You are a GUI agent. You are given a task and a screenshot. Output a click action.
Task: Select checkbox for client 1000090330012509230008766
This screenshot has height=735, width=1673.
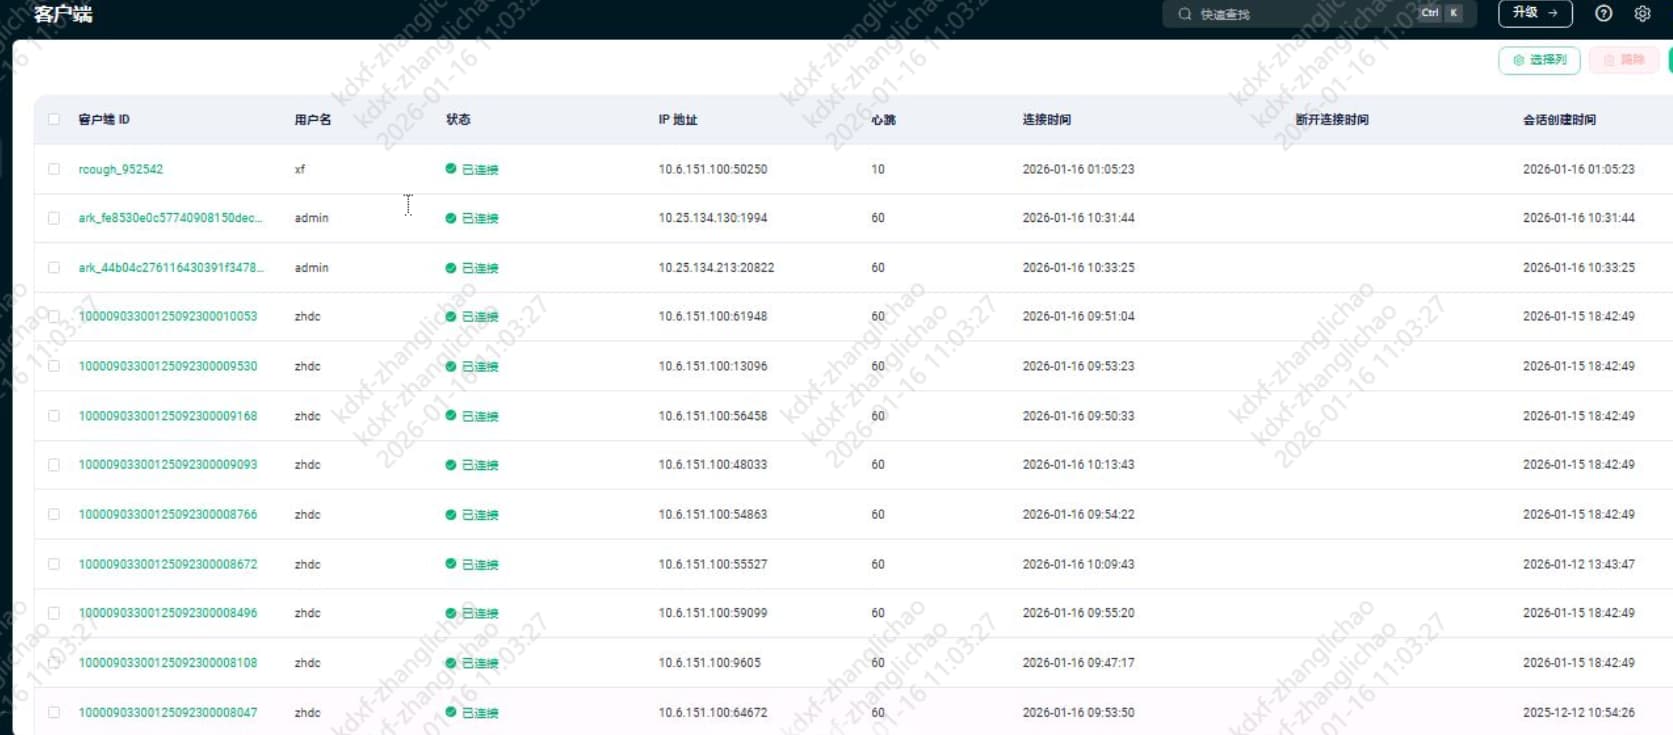coord(54,514)
